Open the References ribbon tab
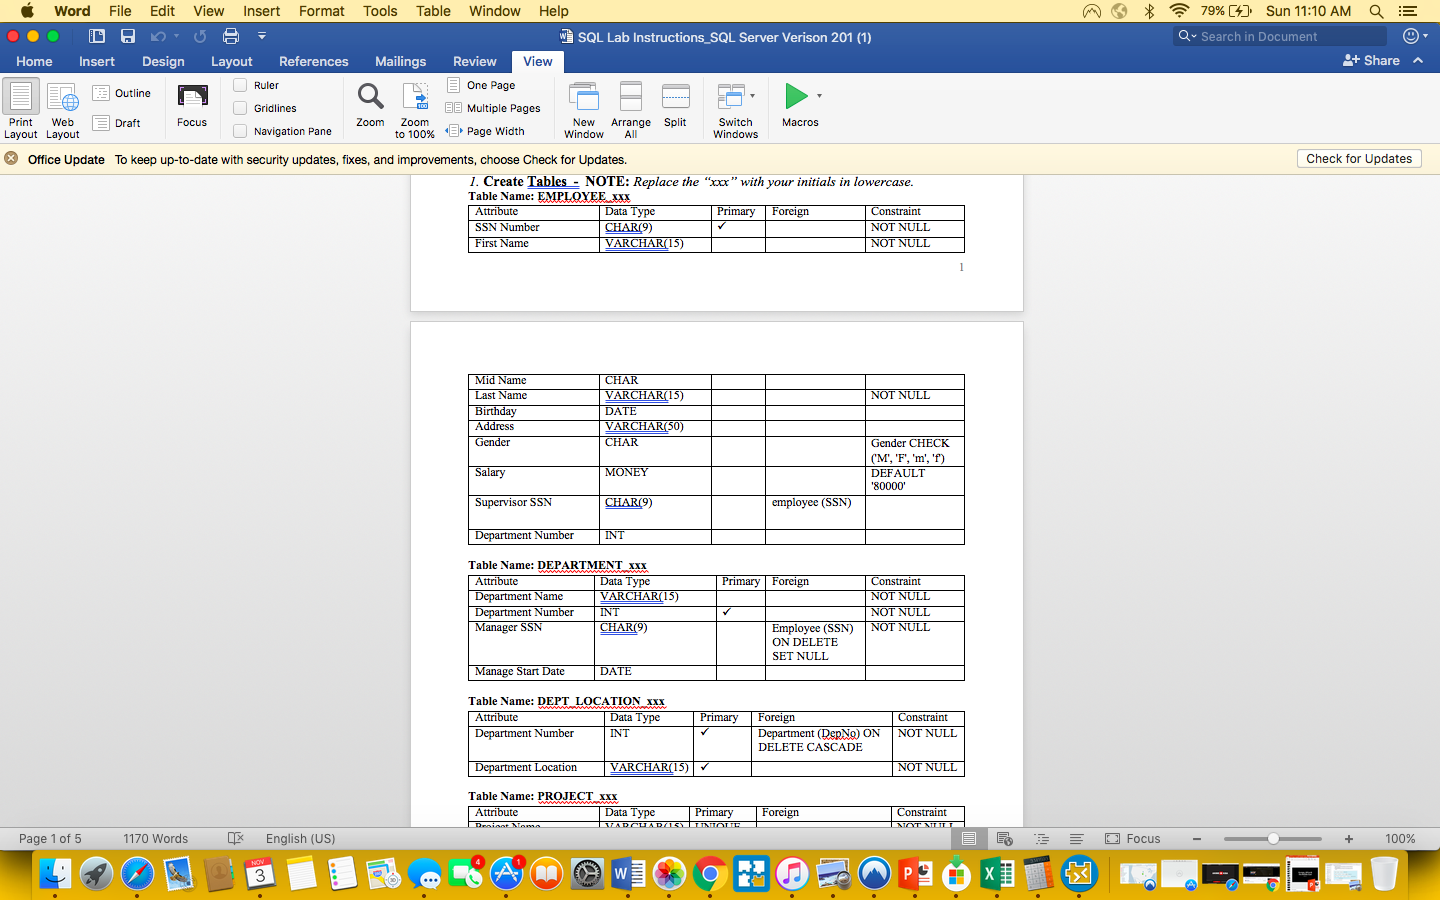This screenshot has width=1440, height=900. tap(314, 61)
